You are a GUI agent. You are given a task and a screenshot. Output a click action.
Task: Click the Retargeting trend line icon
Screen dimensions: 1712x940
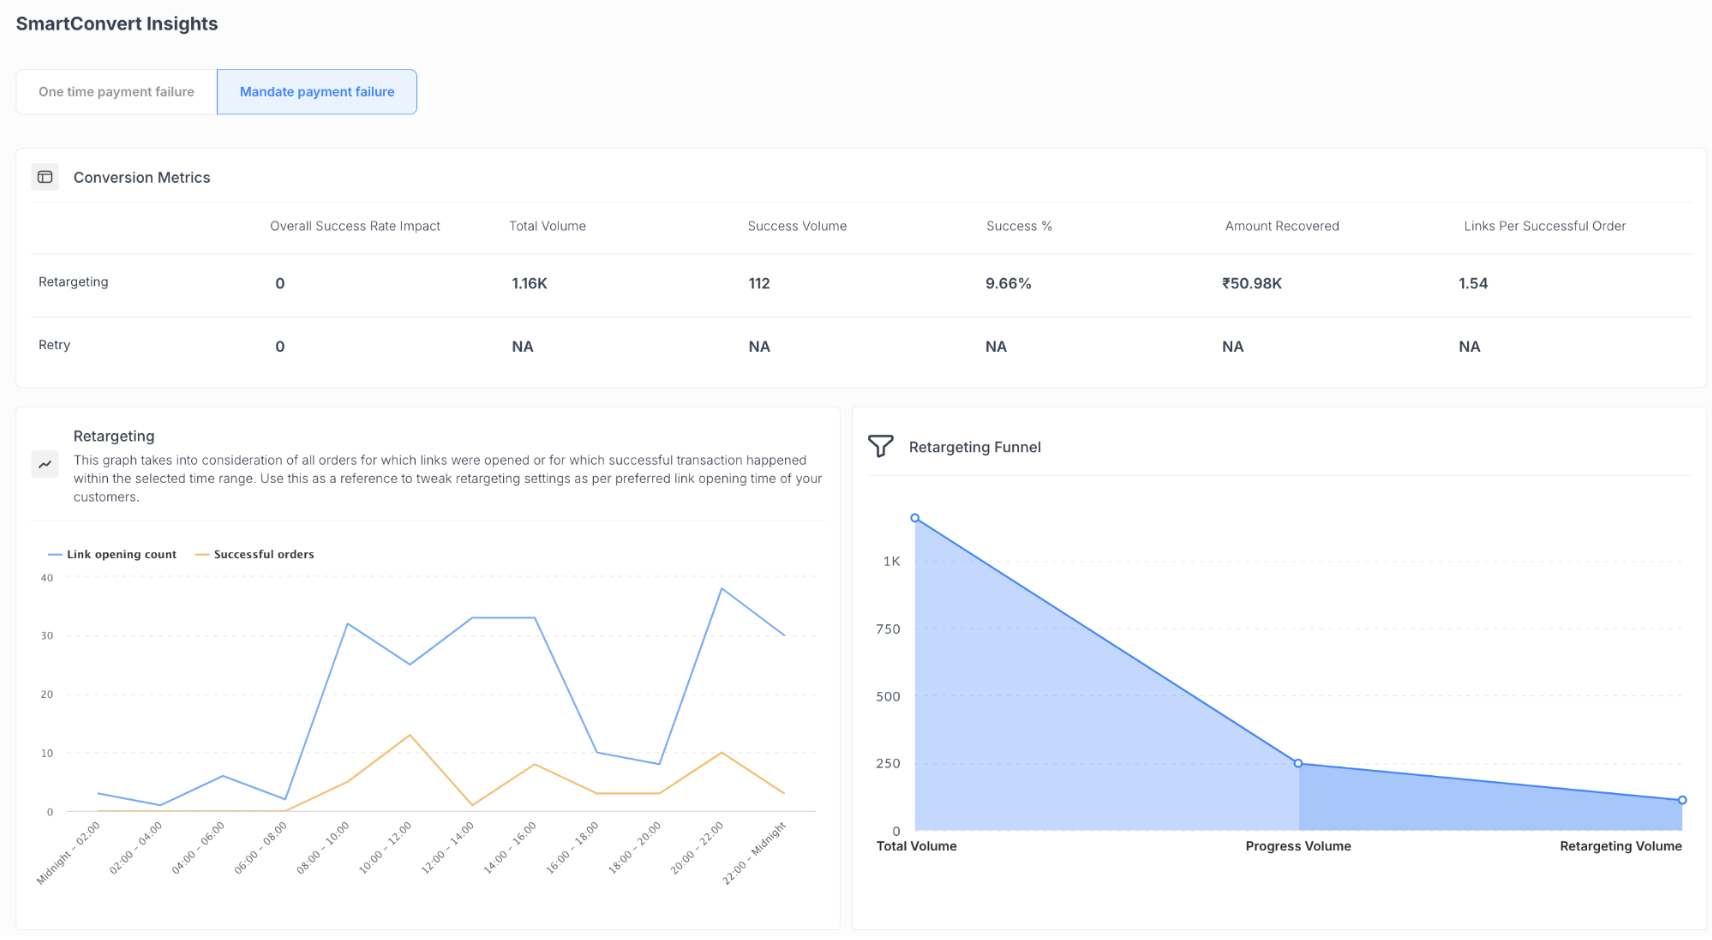(x=45, y=464)
